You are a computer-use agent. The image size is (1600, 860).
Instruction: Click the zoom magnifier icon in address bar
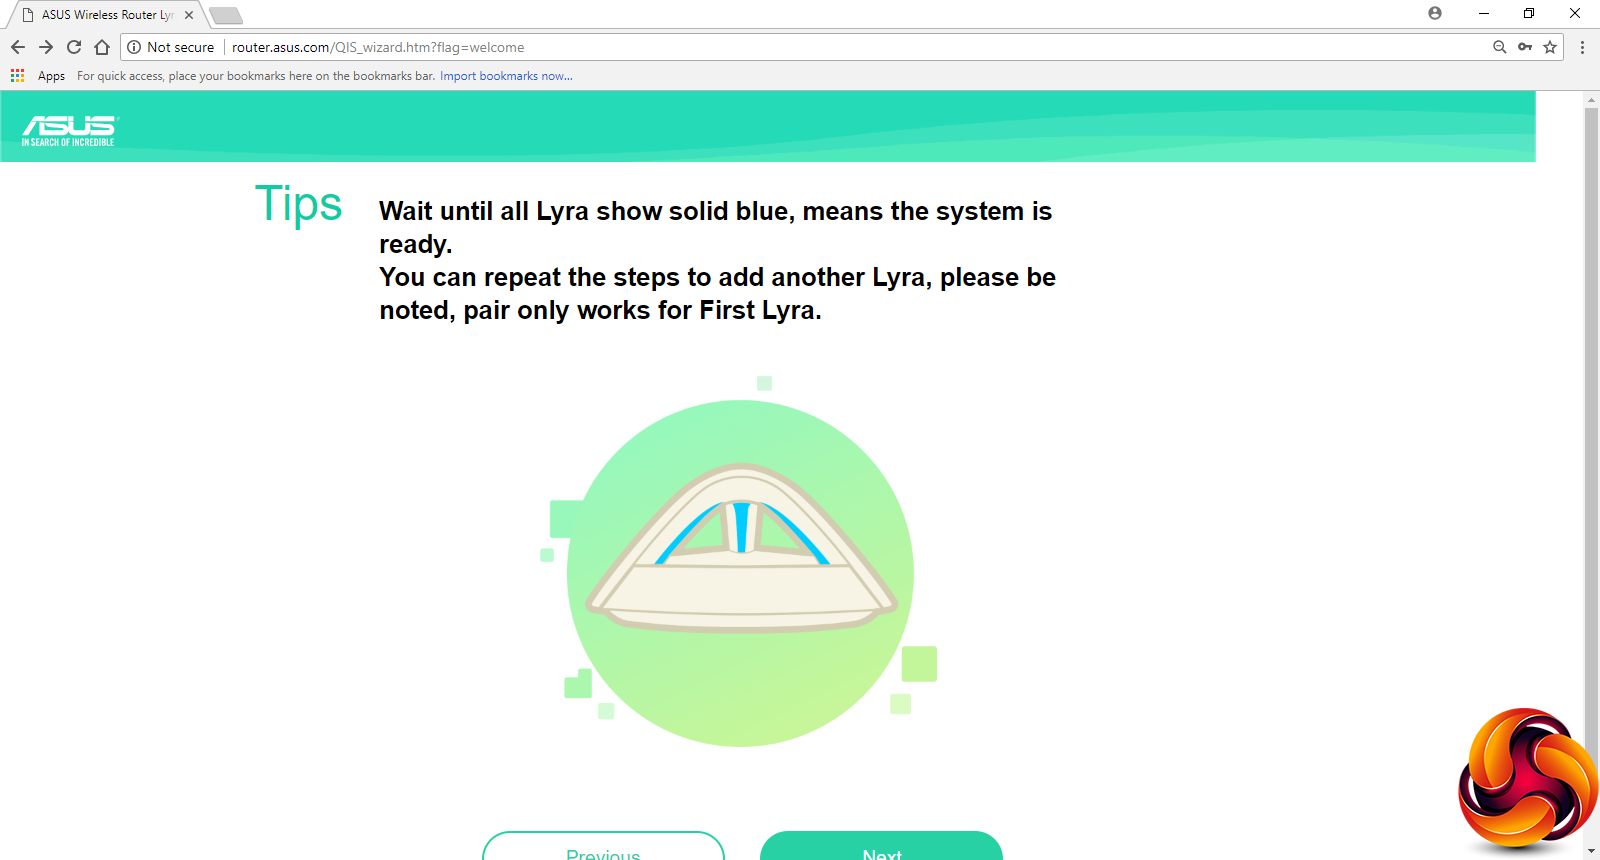[1499, 47]
